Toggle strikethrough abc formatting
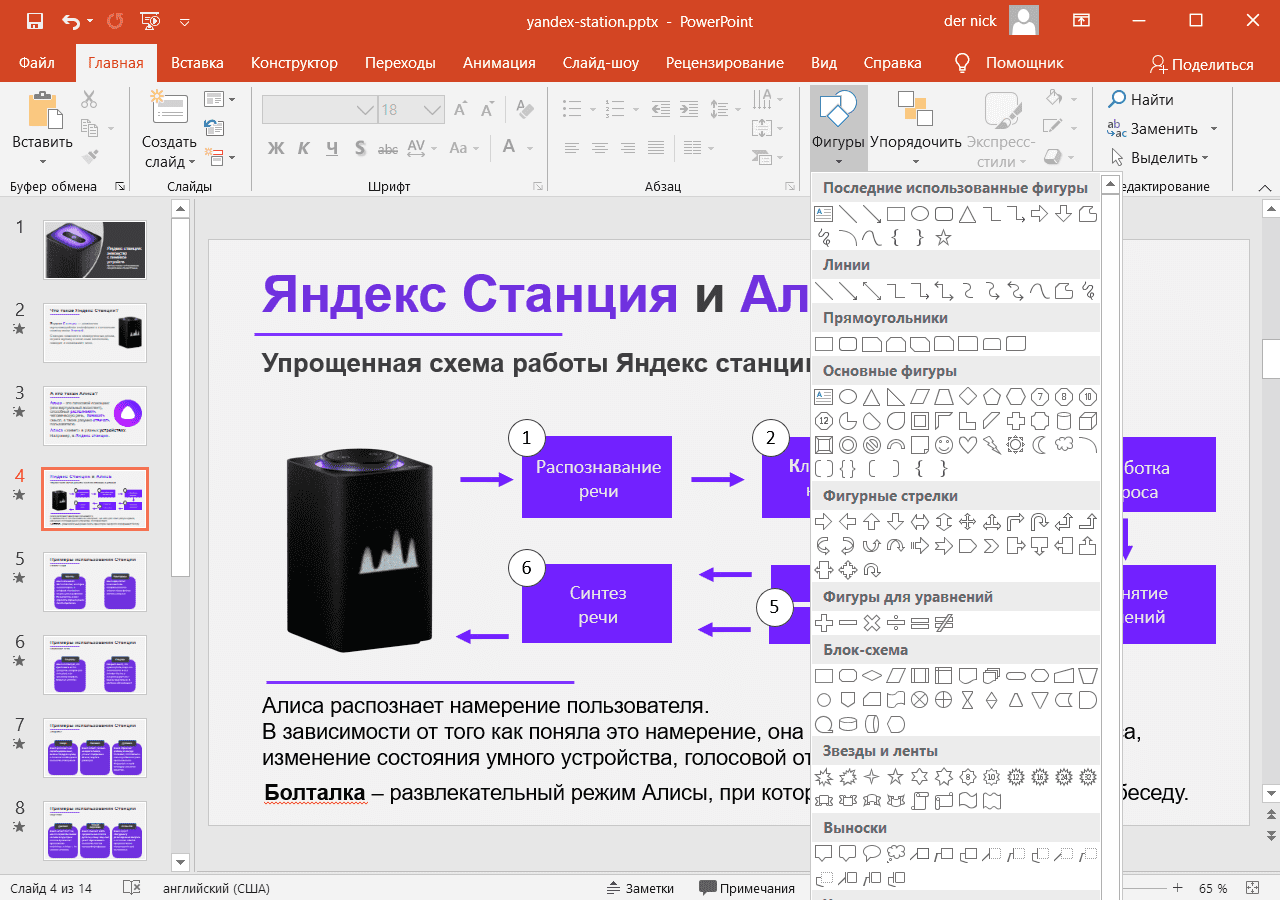The width and height of the screenshot is (1280, 900). click(387, 148)
